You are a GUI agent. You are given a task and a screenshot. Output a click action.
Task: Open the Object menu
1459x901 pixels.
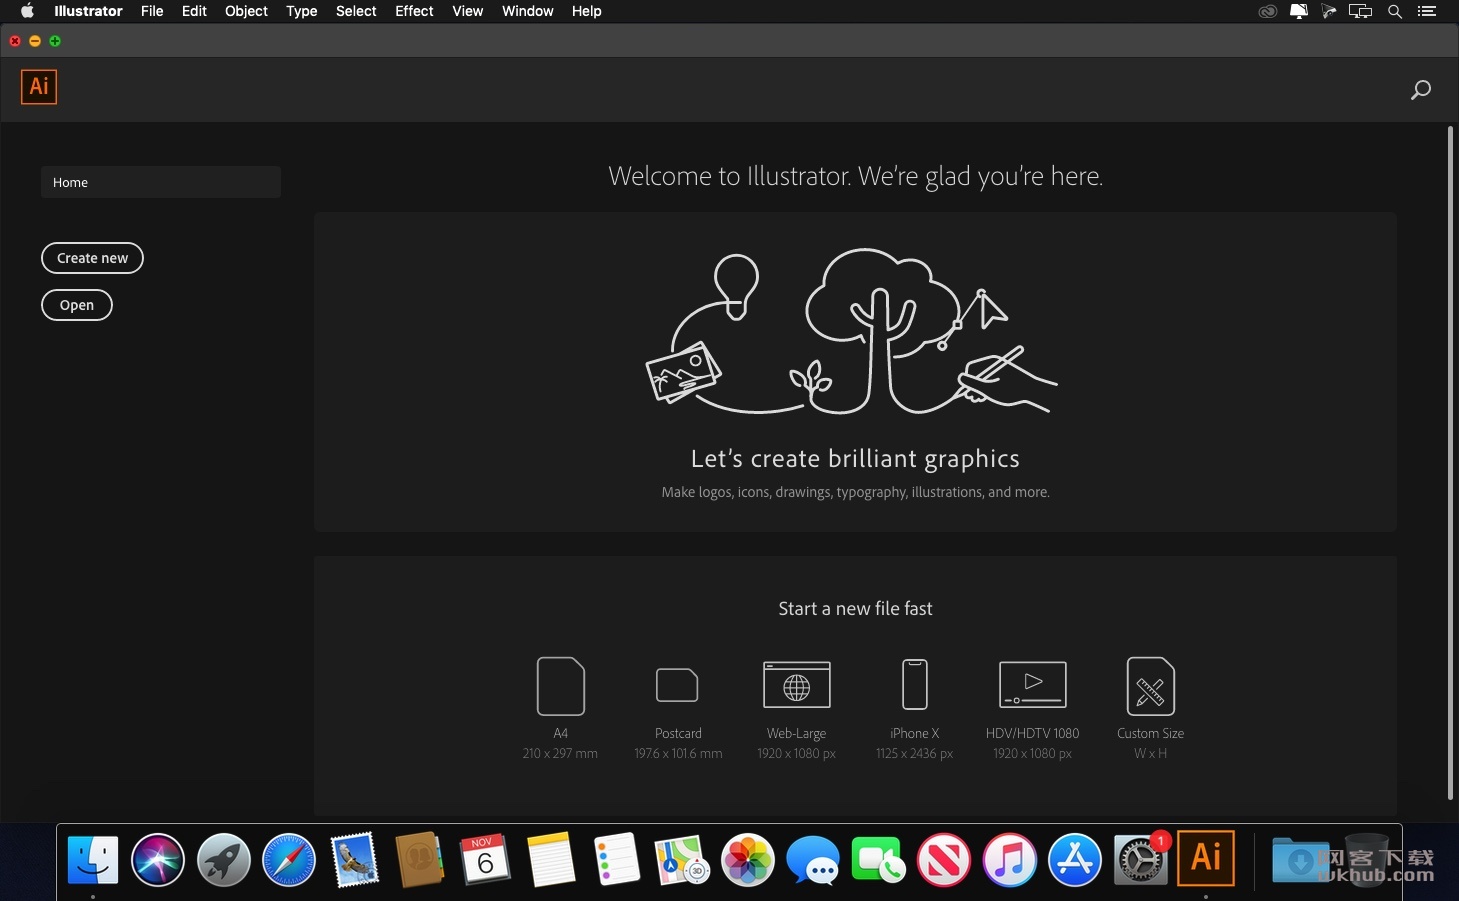tap(246, 11)
